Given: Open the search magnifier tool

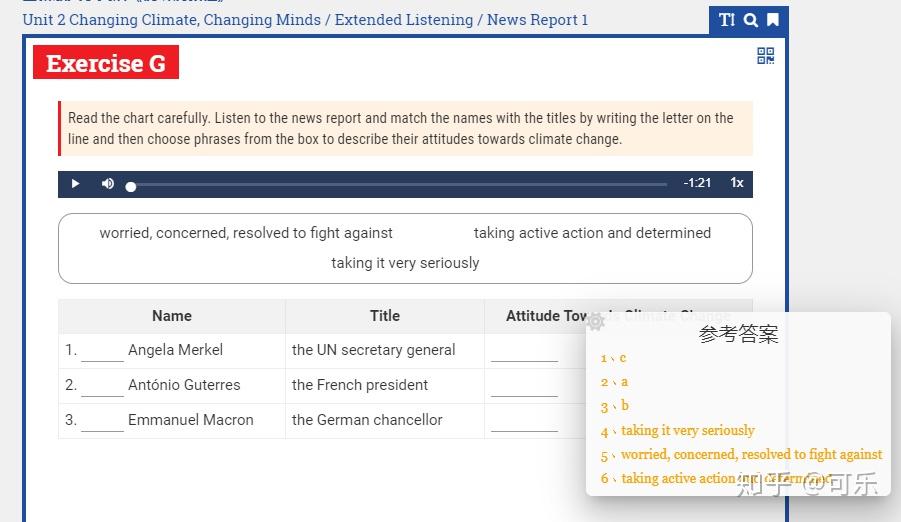Looking at the screenshot, I should [x=750, y=20].
